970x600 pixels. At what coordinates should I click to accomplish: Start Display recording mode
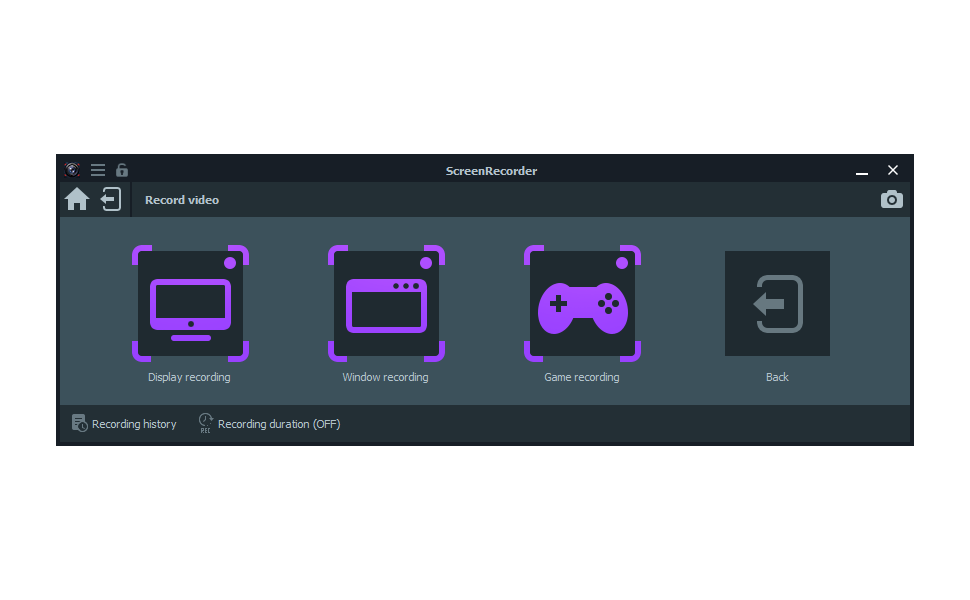point(191,303)
